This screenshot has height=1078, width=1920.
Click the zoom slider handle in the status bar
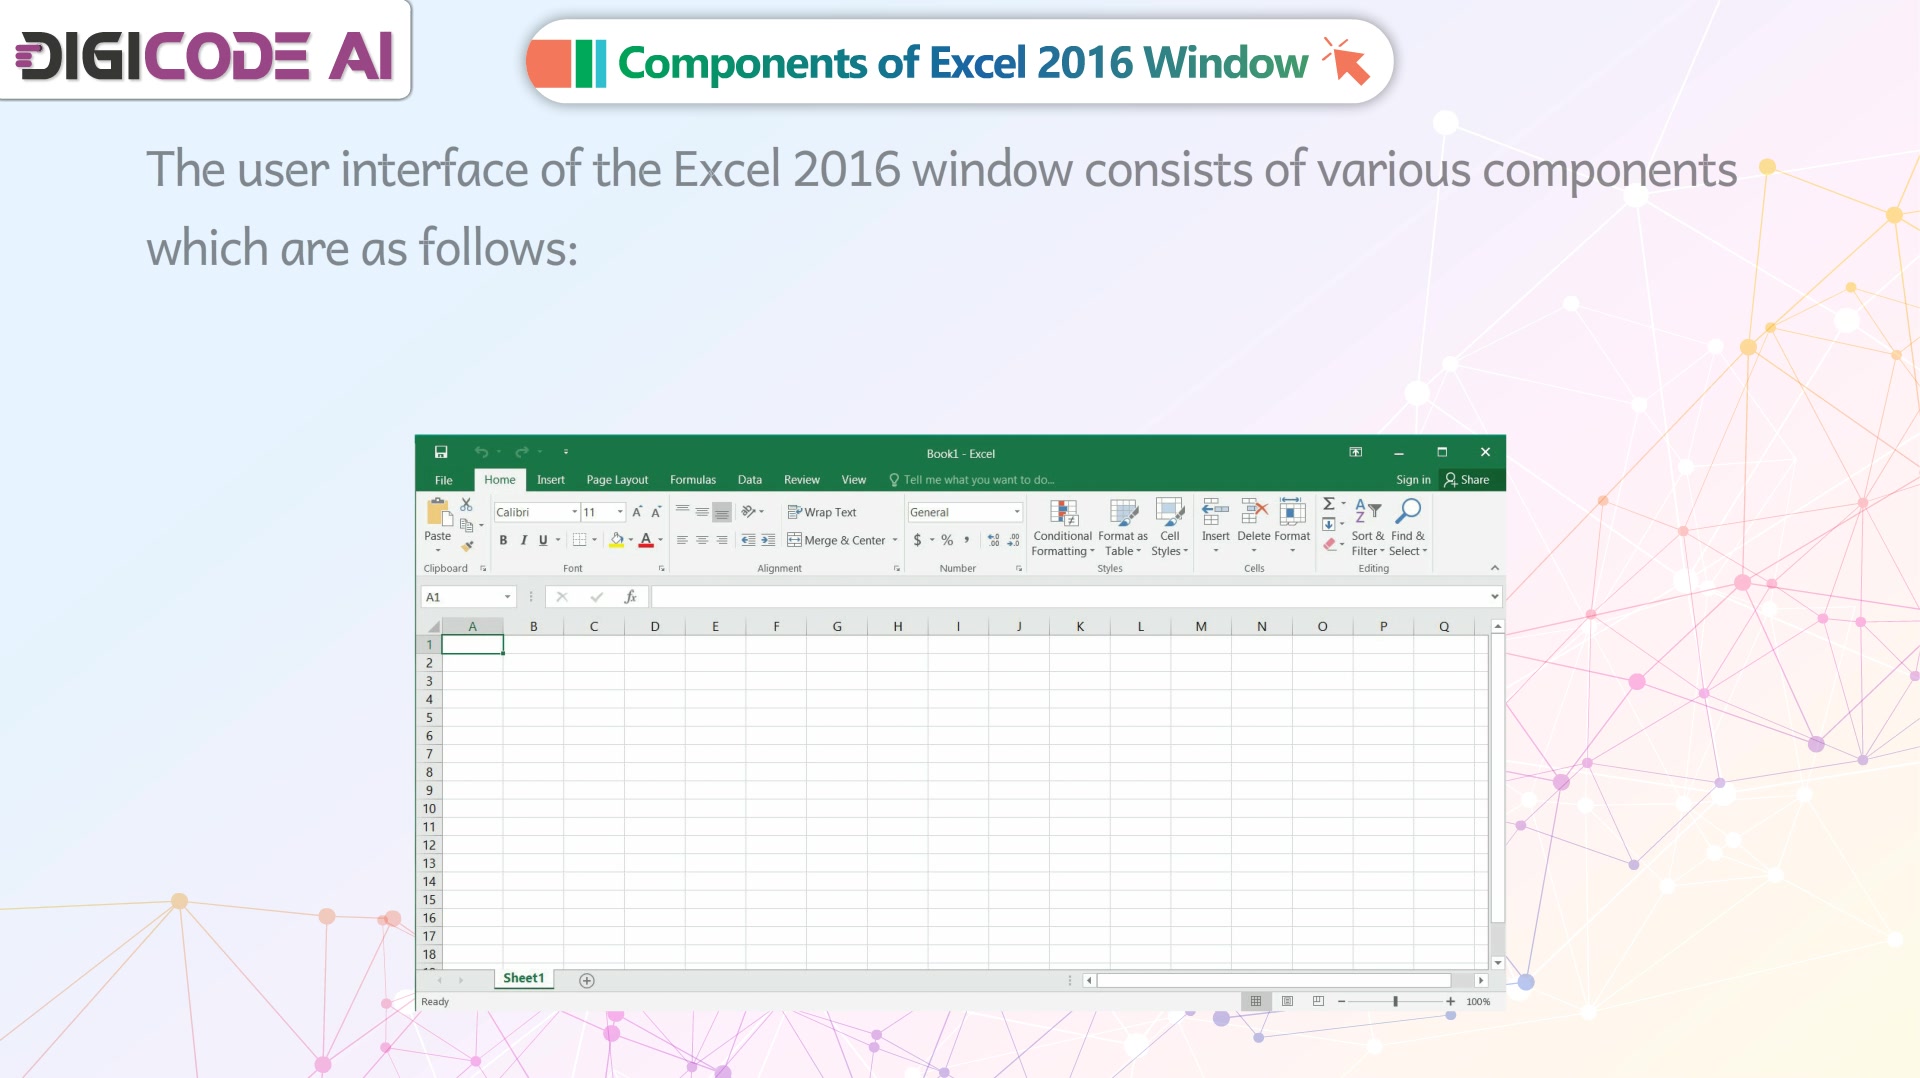pos(1395,1001)
